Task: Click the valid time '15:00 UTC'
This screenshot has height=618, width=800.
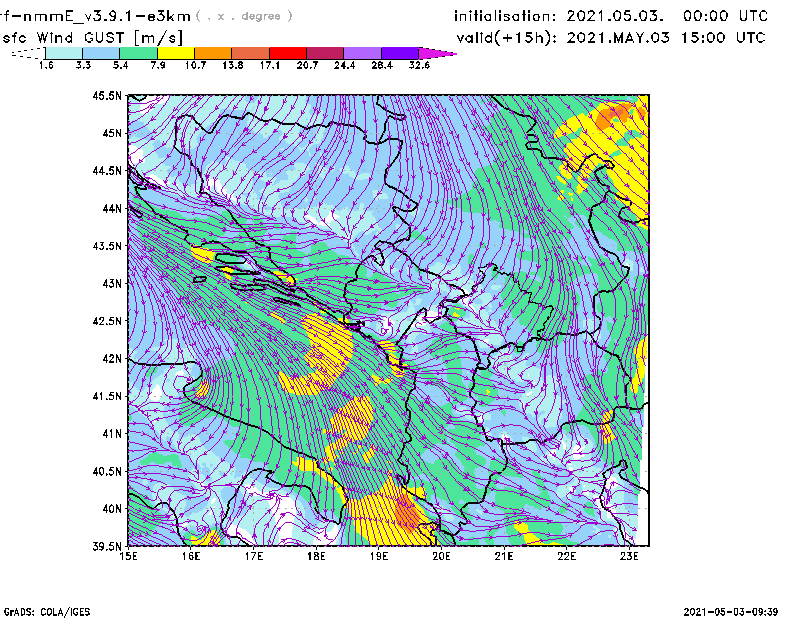Action: click(x=723, y=38)
